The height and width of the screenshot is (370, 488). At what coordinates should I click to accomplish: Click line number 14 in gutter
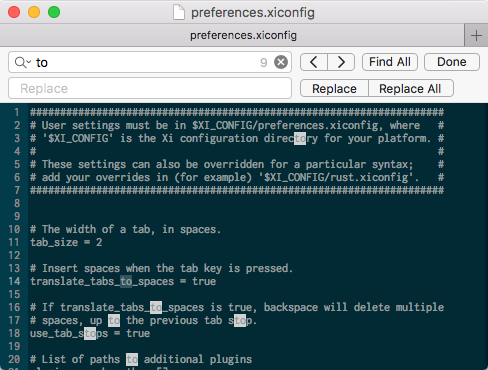click(14, 281)
